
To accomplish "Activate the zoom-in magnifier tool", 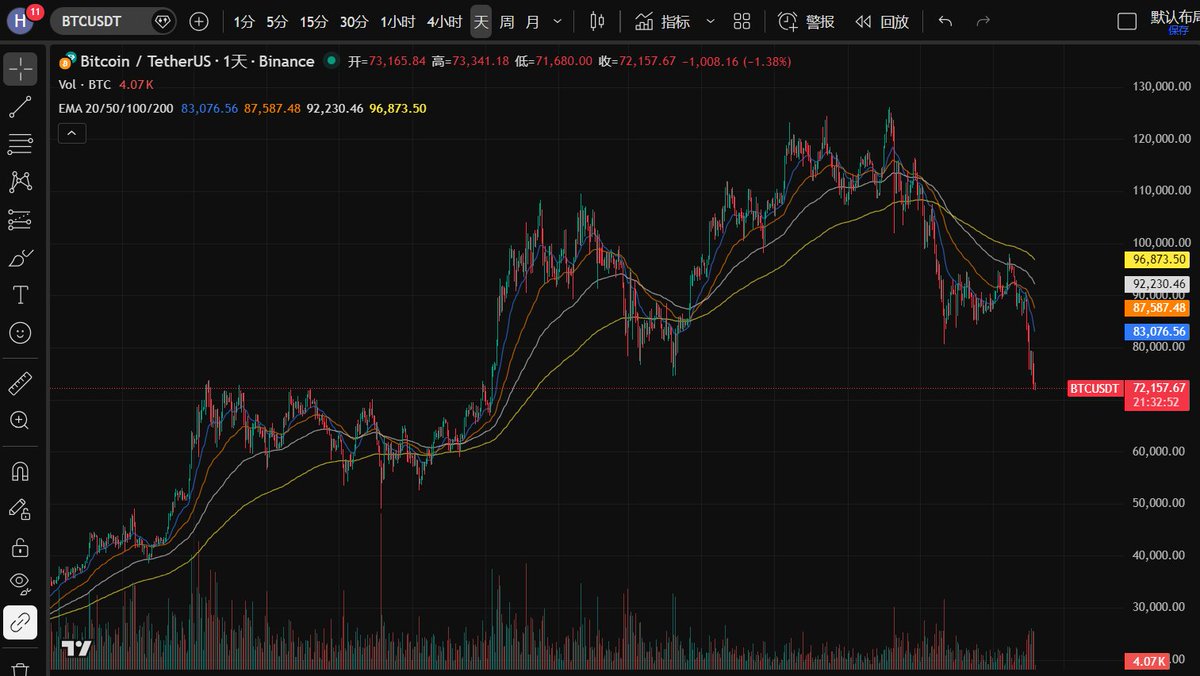I will [x=20, y=420].
